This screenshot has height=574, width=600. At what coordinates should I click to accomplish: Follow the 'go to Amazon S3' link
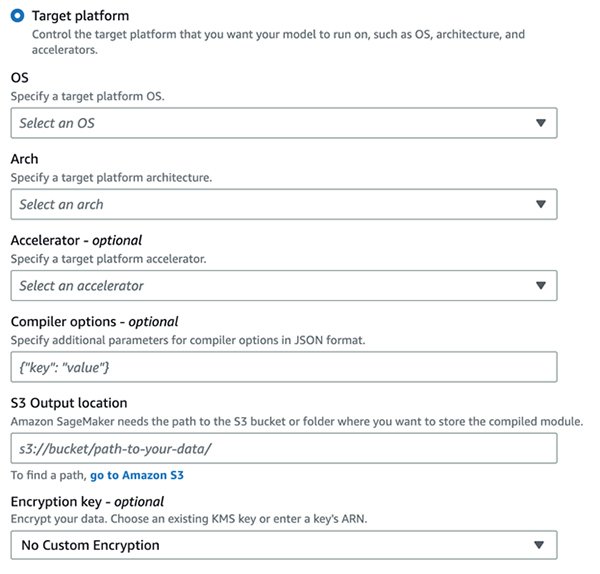(x=136, y=475)
